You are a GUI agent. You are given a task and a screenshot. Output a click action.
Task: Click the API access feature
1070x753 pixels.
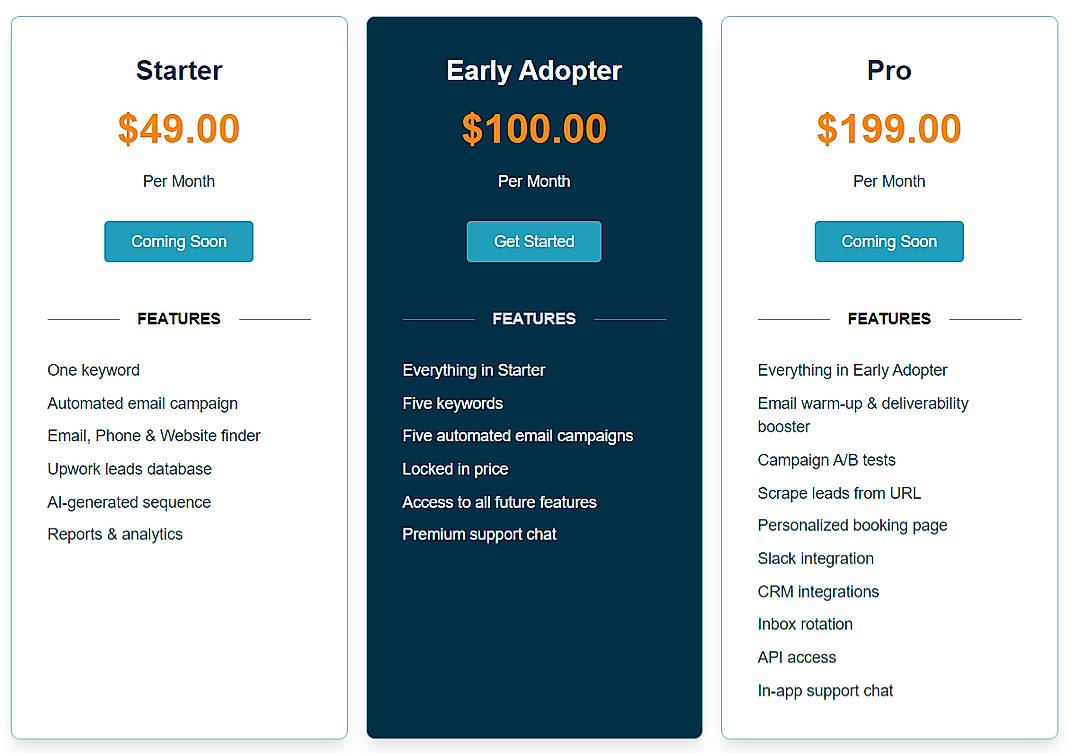pyautogui.click(x=796, y=657)
